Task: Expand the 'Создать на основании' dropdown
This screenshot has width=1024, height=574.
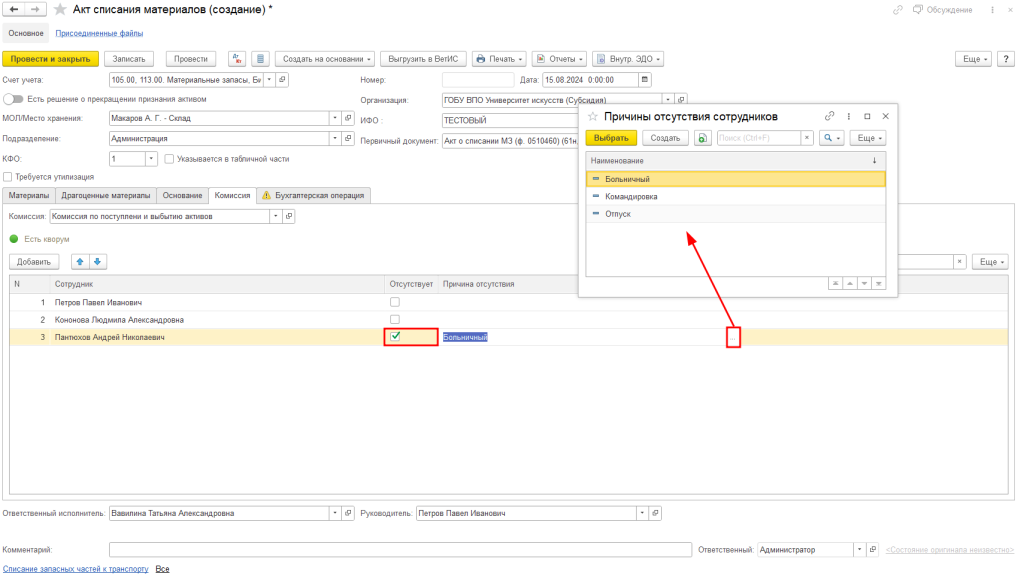Action: tap(324, 59)
